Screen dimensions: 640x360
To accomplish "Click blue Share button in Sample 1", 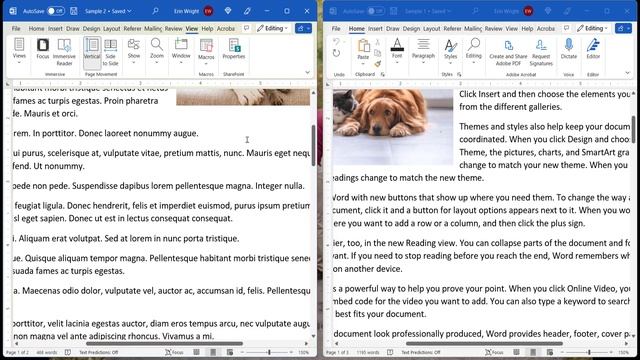I will pos(623,28).
